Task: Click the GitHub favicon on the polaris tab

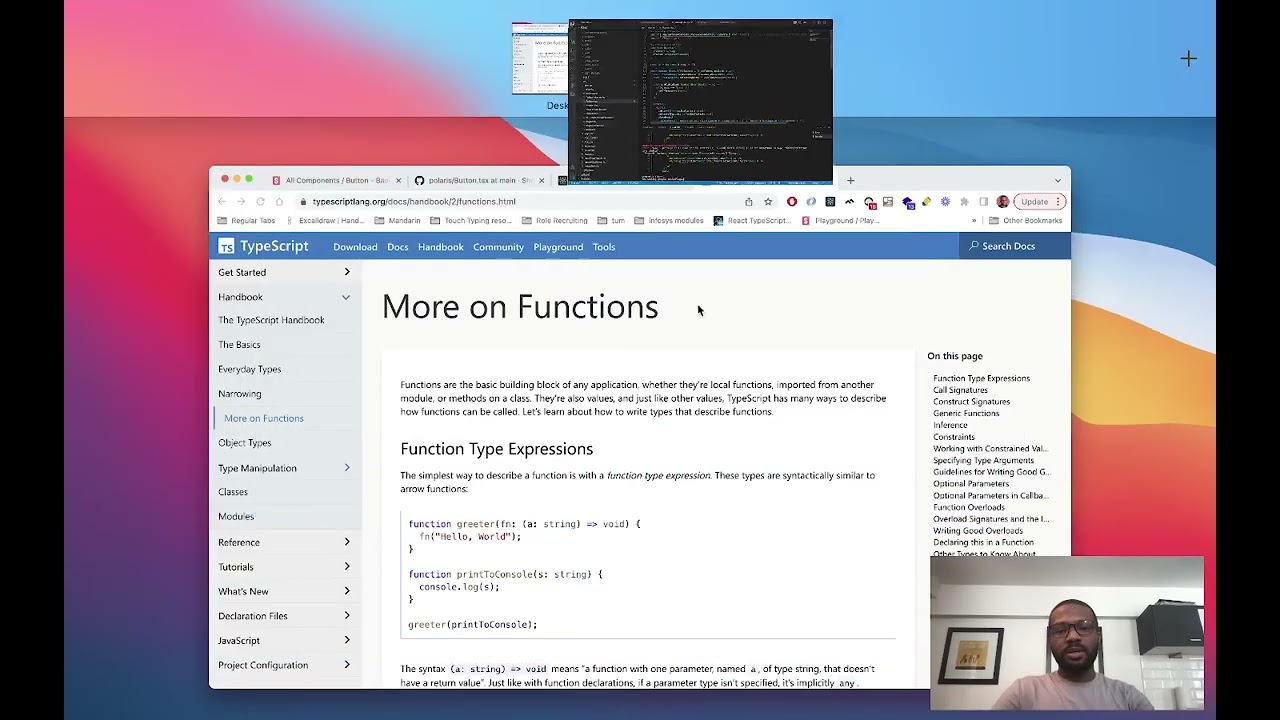Action: (419, 180)
